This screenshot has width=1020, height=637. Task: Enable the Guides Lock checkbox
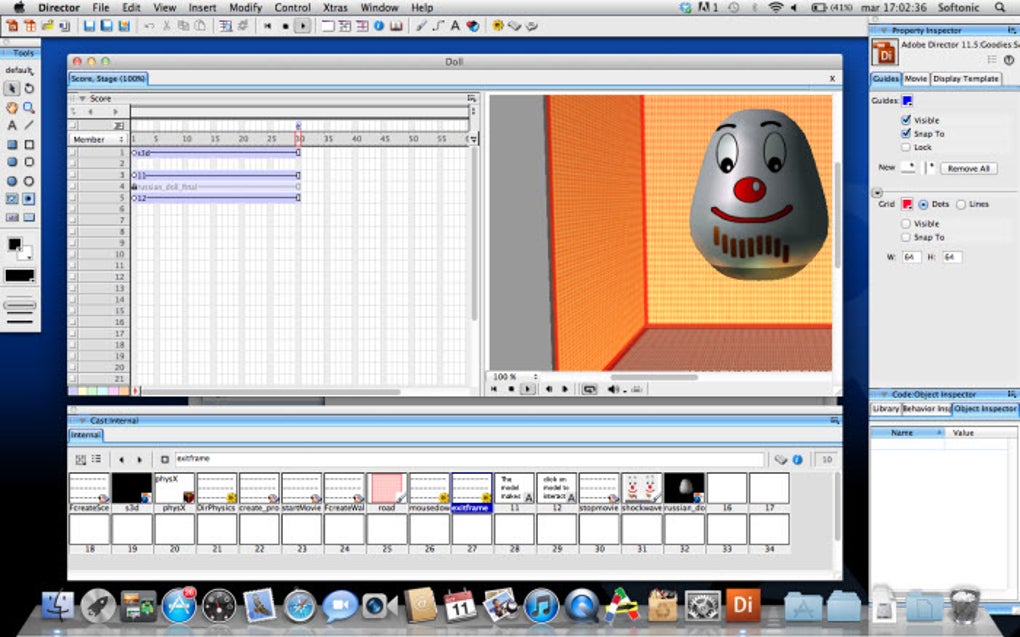point(906,147)
